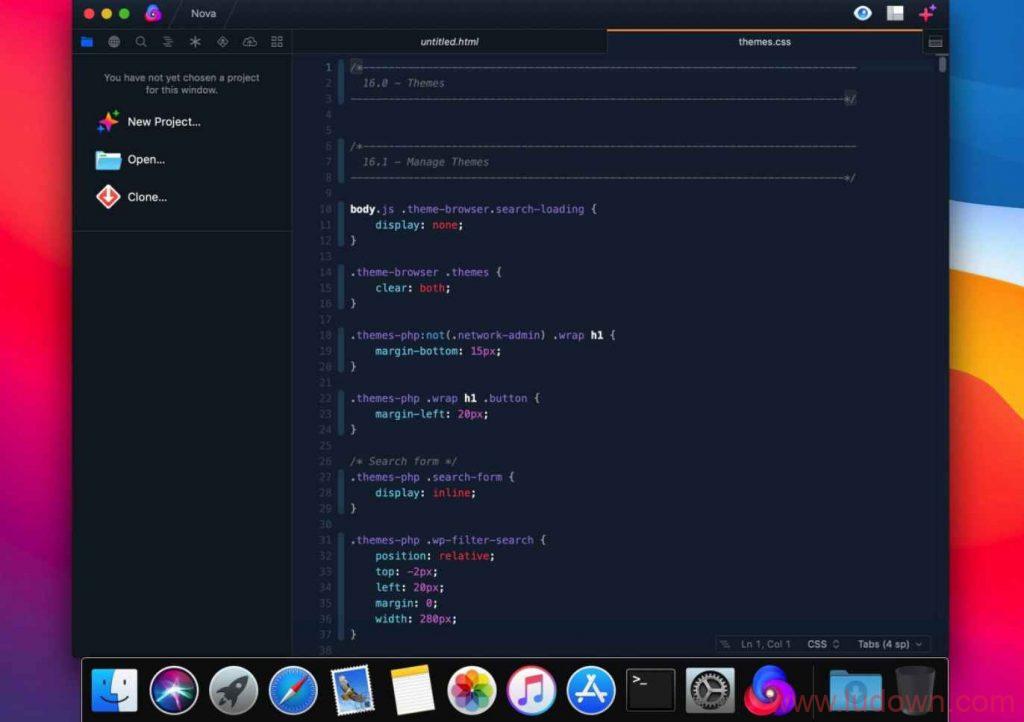The image size is (1024, 722).
Task: Show all sidebars grid icon
Action: pyautogui.click(x=277, y=42)
